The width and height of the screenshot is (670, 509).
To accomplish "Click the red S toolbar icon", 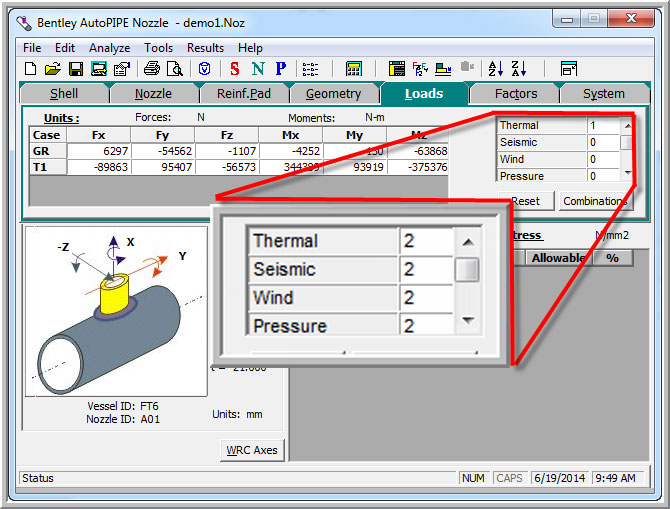I will pos(235,68).
